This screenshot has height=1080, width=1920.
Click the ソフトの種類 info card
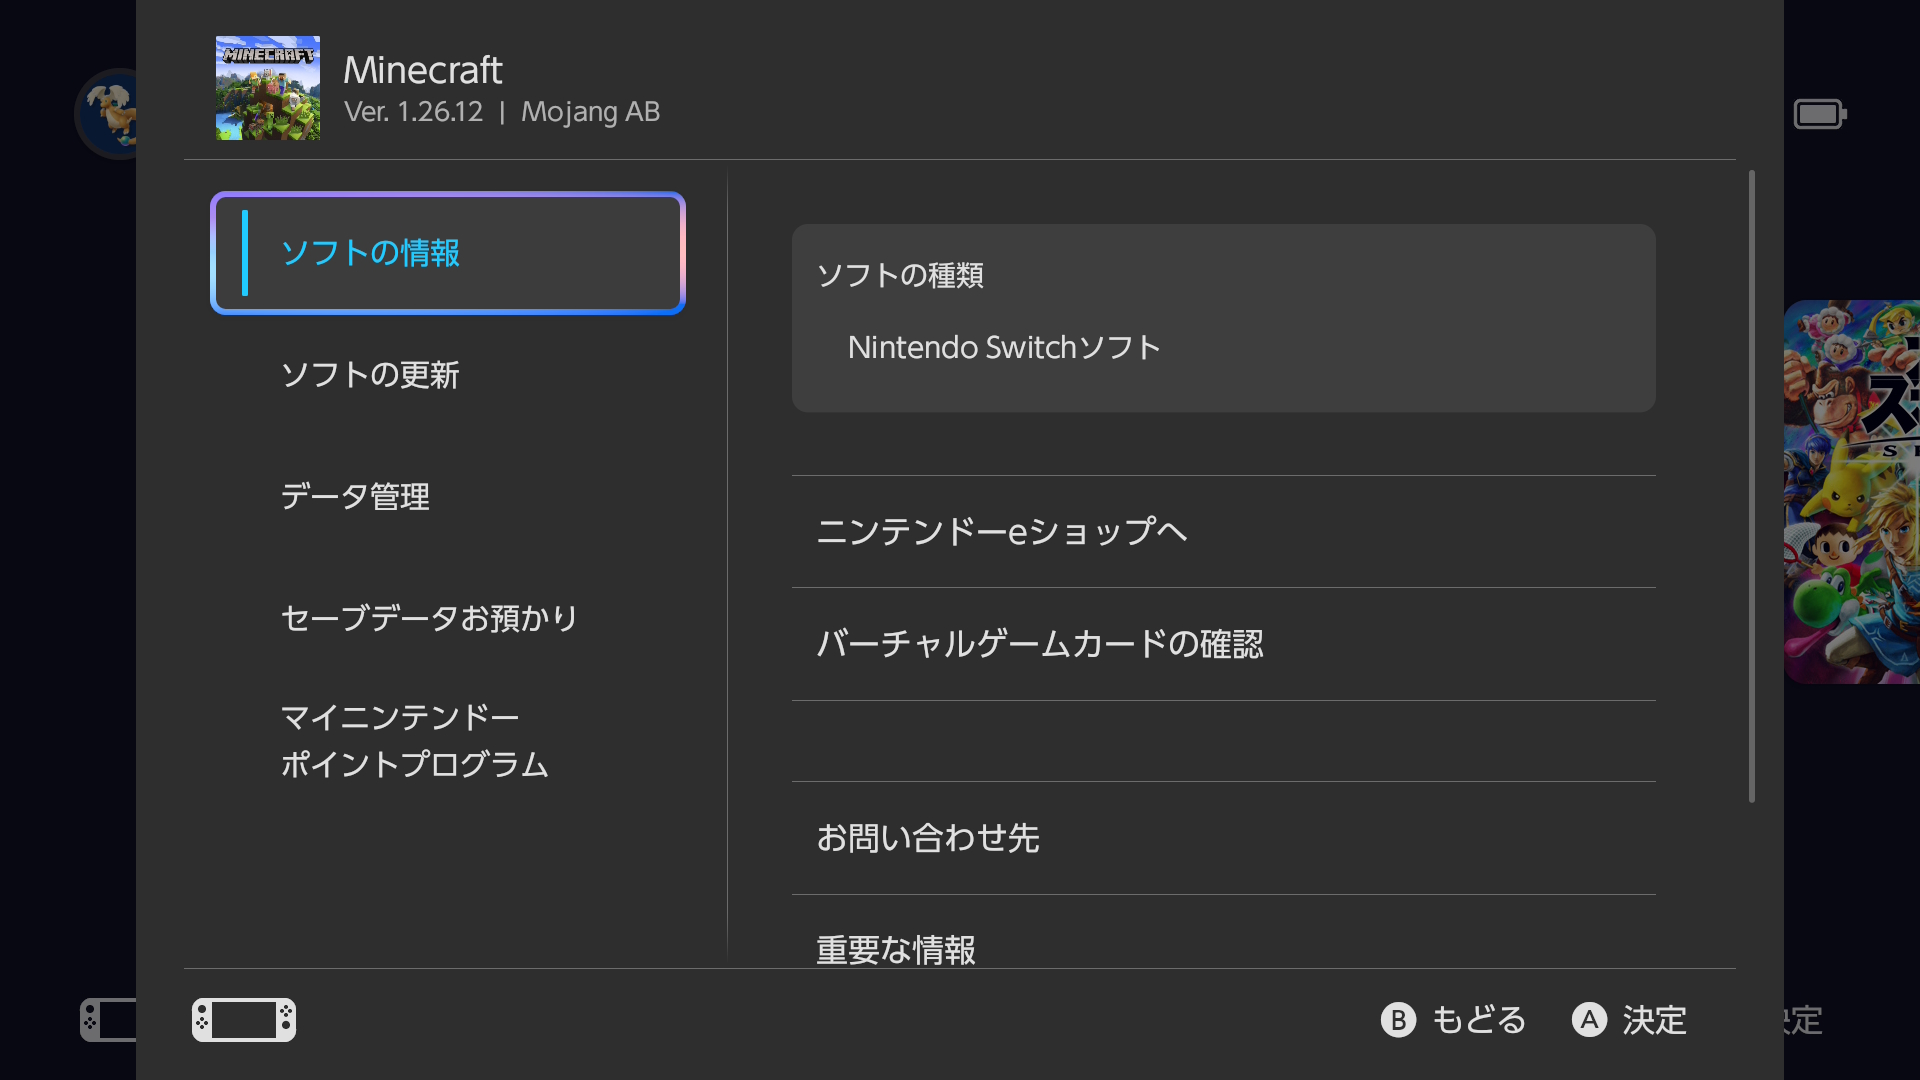point(1223,318)
